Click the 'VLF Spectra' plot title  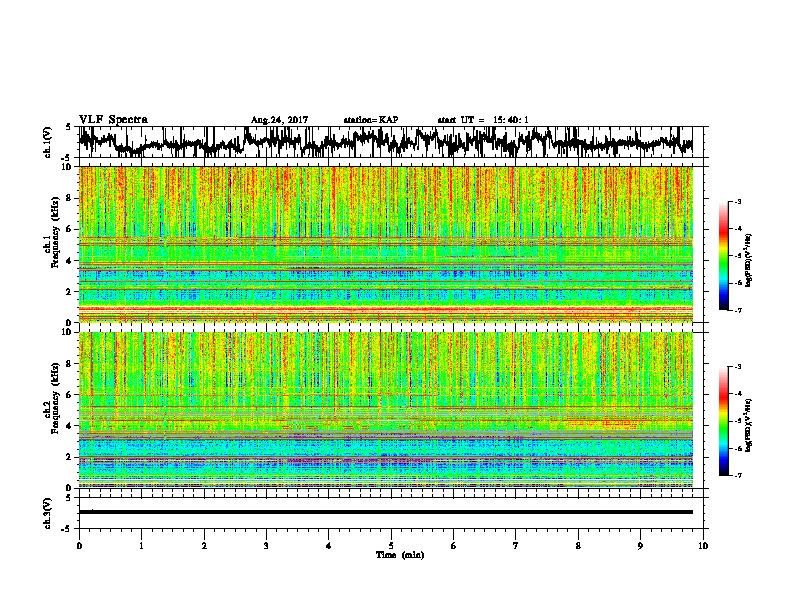(113, 120)
